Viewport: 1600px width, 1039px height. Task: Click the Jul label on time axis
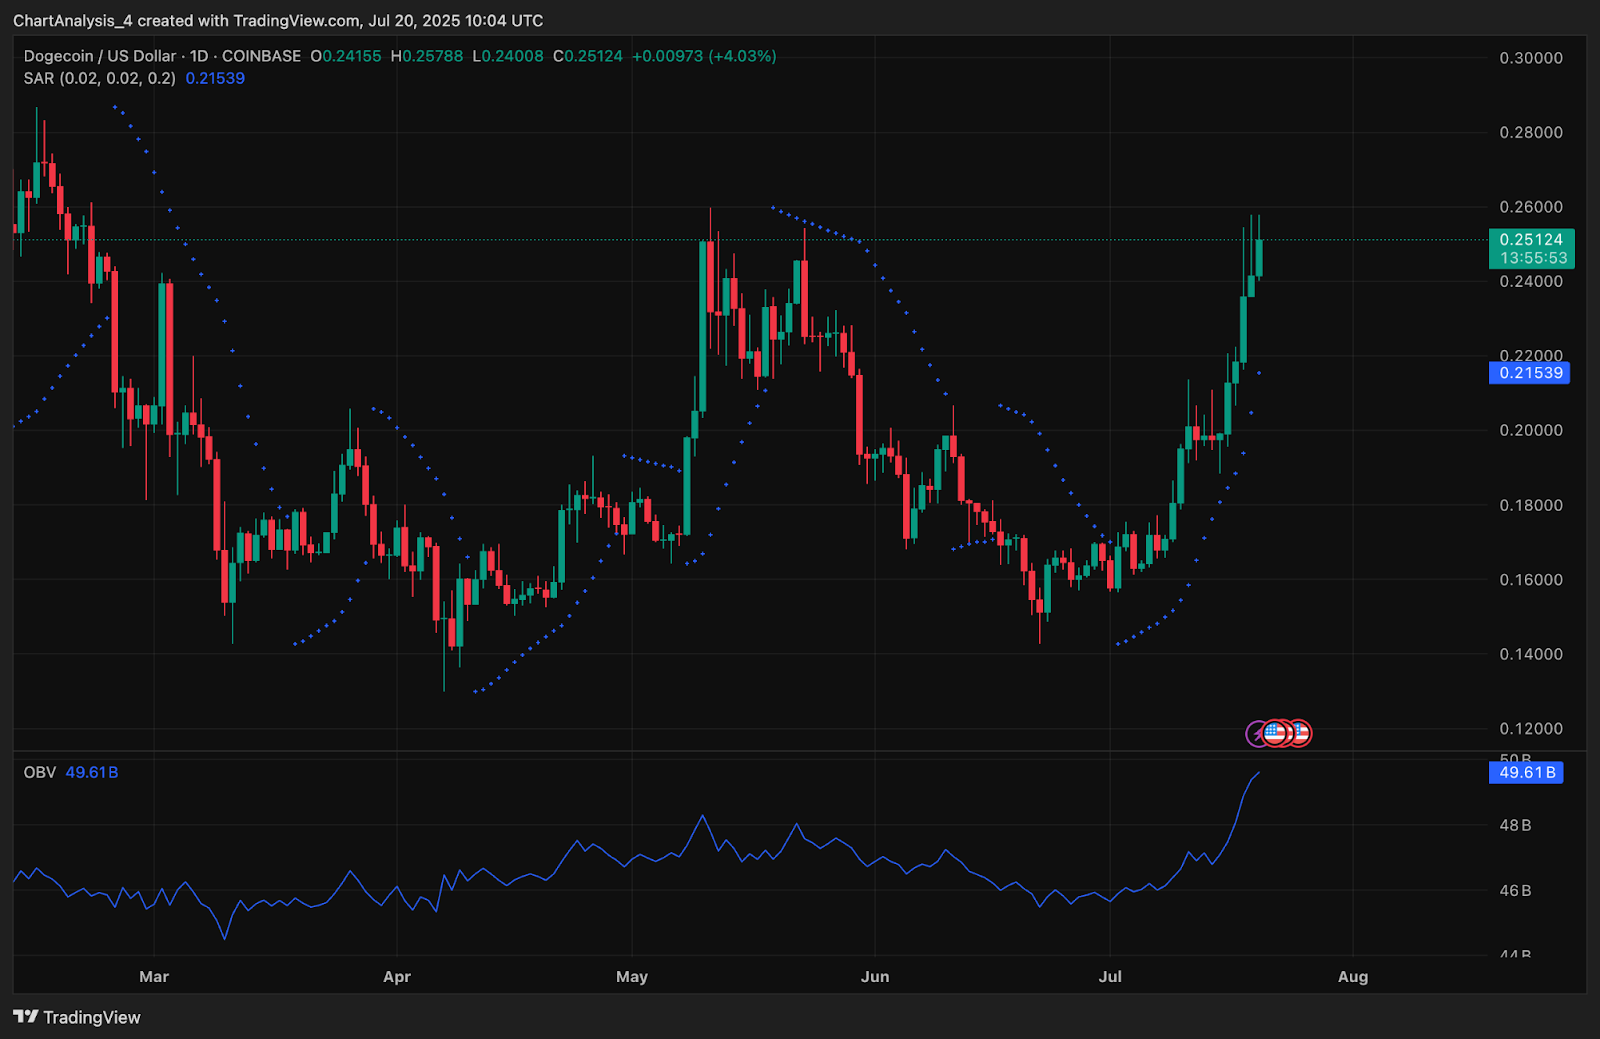point(1110,976)
